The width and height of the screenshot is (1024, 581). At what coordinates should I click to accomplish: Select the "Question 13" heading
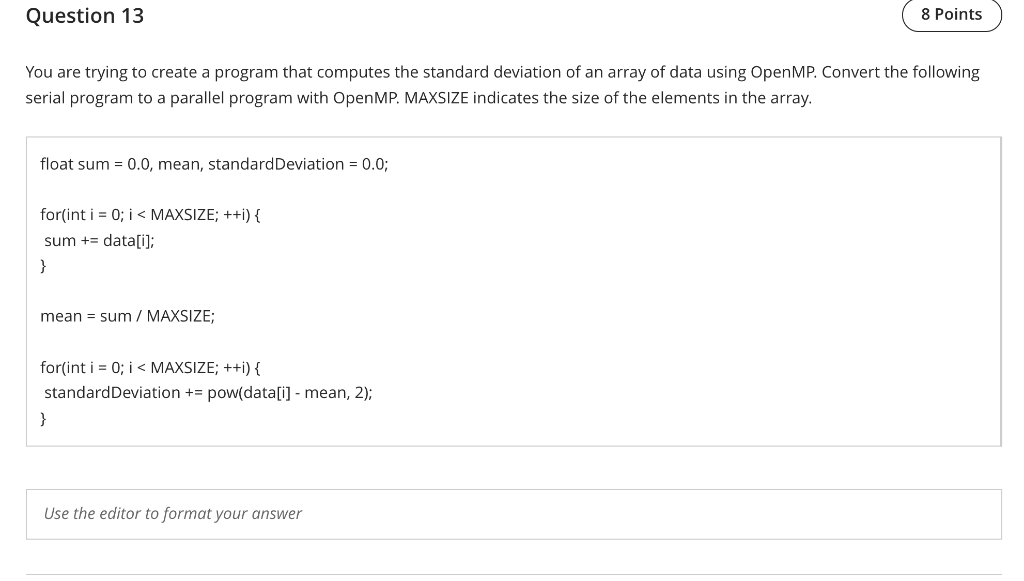point(84,15)
